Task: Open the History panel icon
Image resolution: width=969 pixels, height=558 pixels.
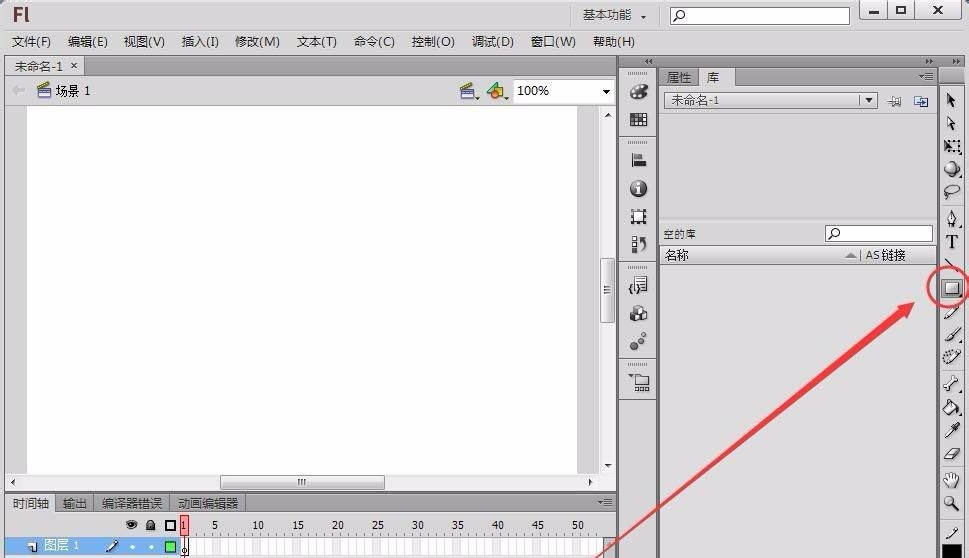Action: point(638,245)
